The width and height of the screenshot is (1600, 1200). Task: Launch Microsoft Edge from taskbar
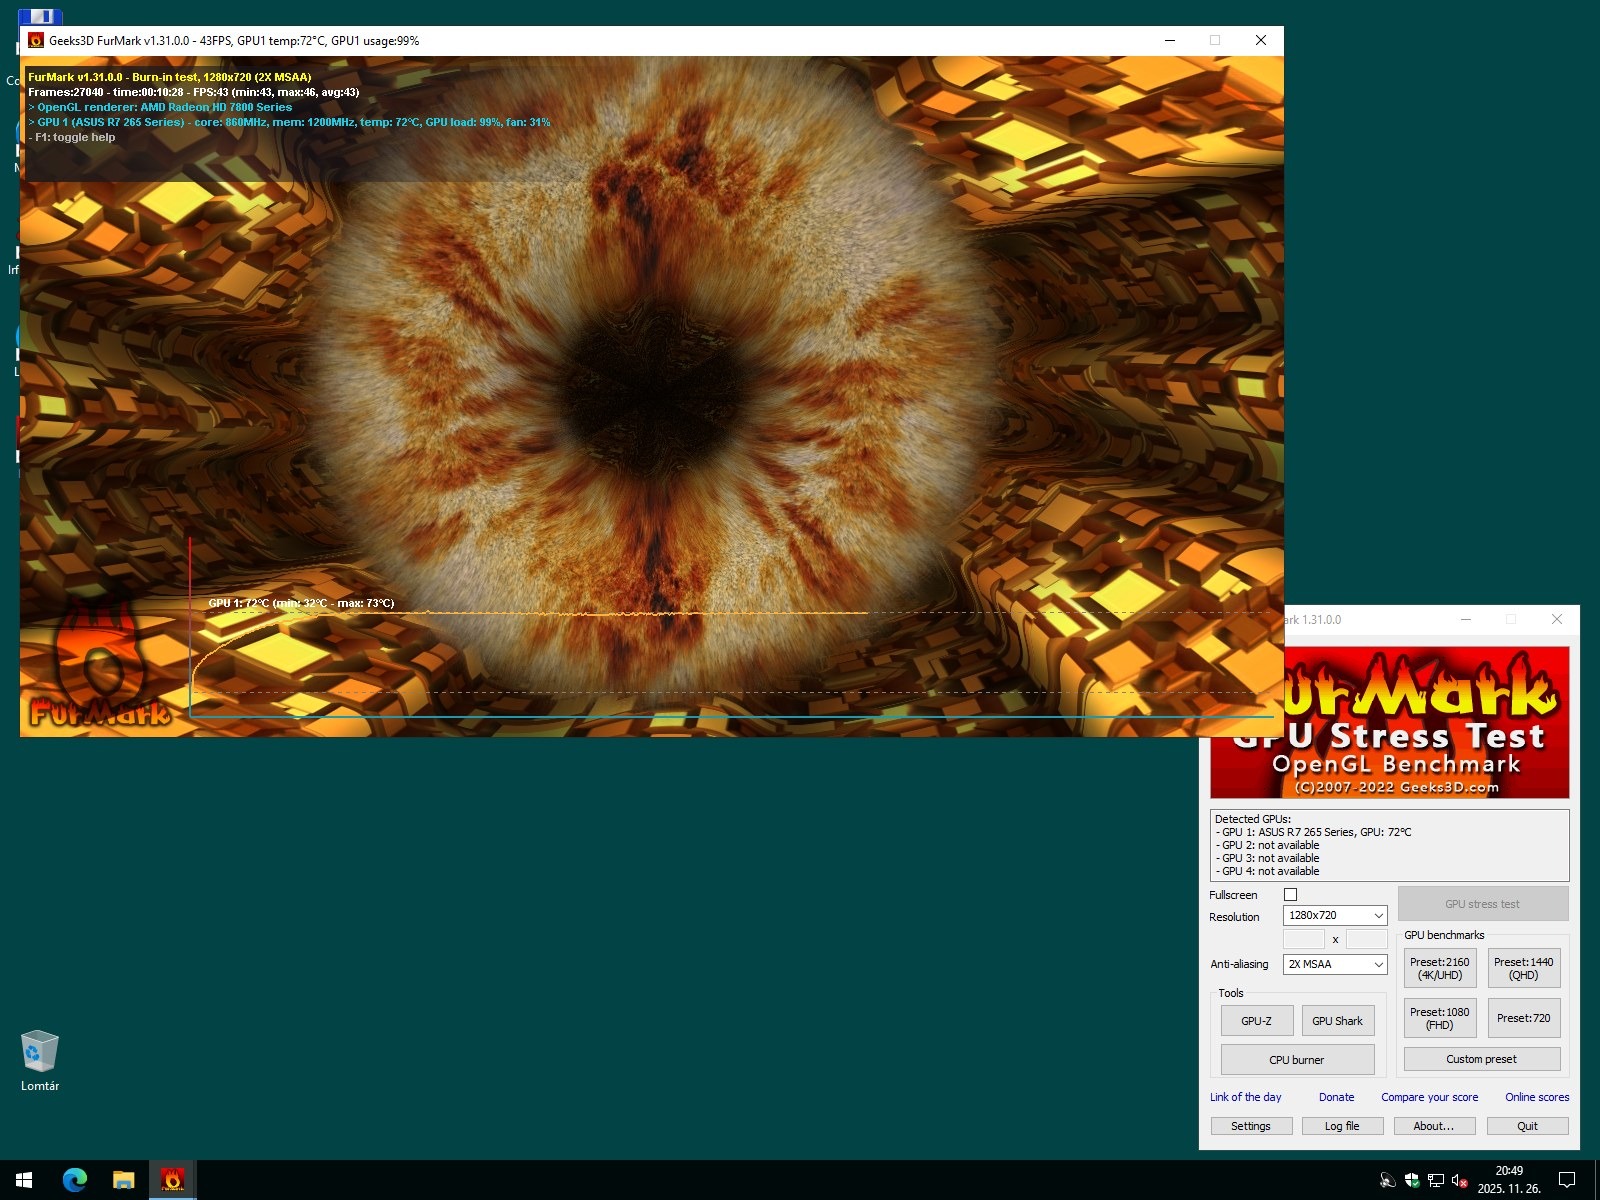pyautogui.click(x=75, y=1180)
